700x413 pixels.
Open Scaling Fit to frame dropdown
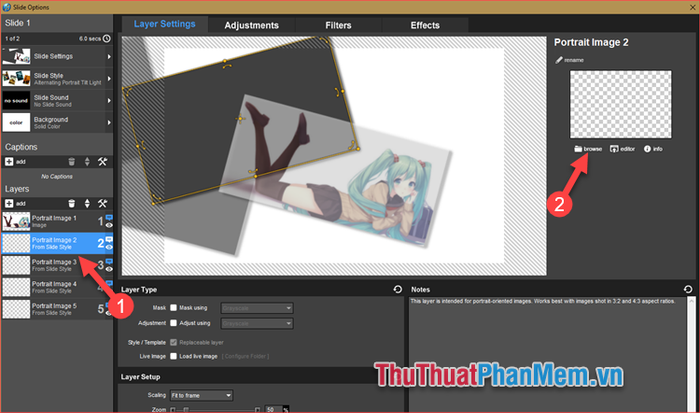point(201,395)
